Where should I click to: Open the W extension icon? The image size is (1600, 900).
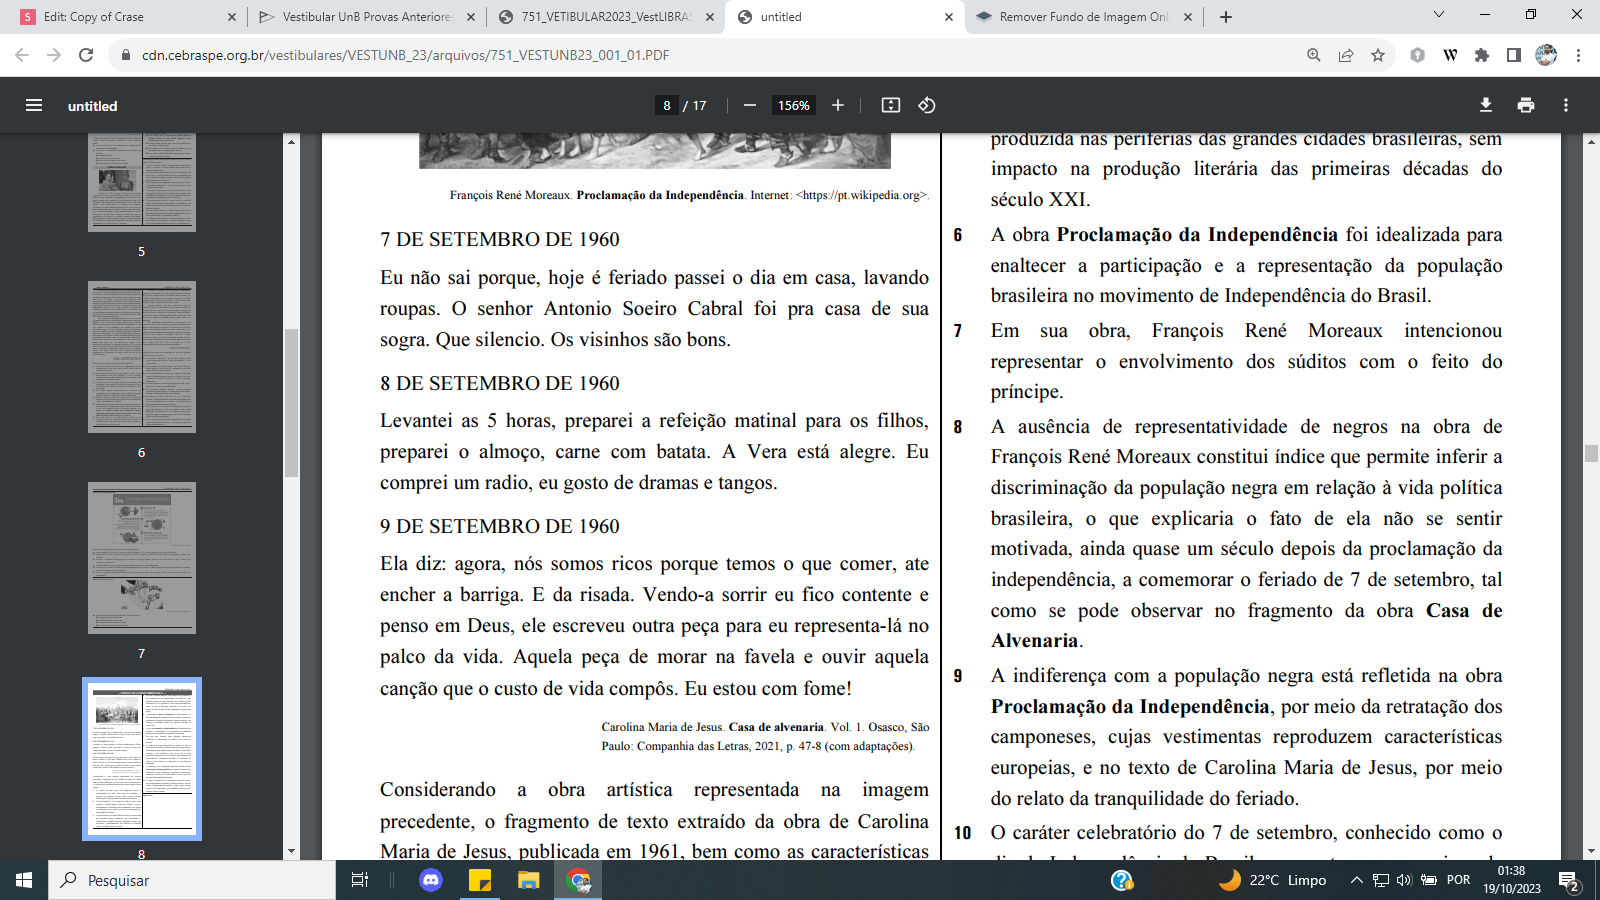1450,55
